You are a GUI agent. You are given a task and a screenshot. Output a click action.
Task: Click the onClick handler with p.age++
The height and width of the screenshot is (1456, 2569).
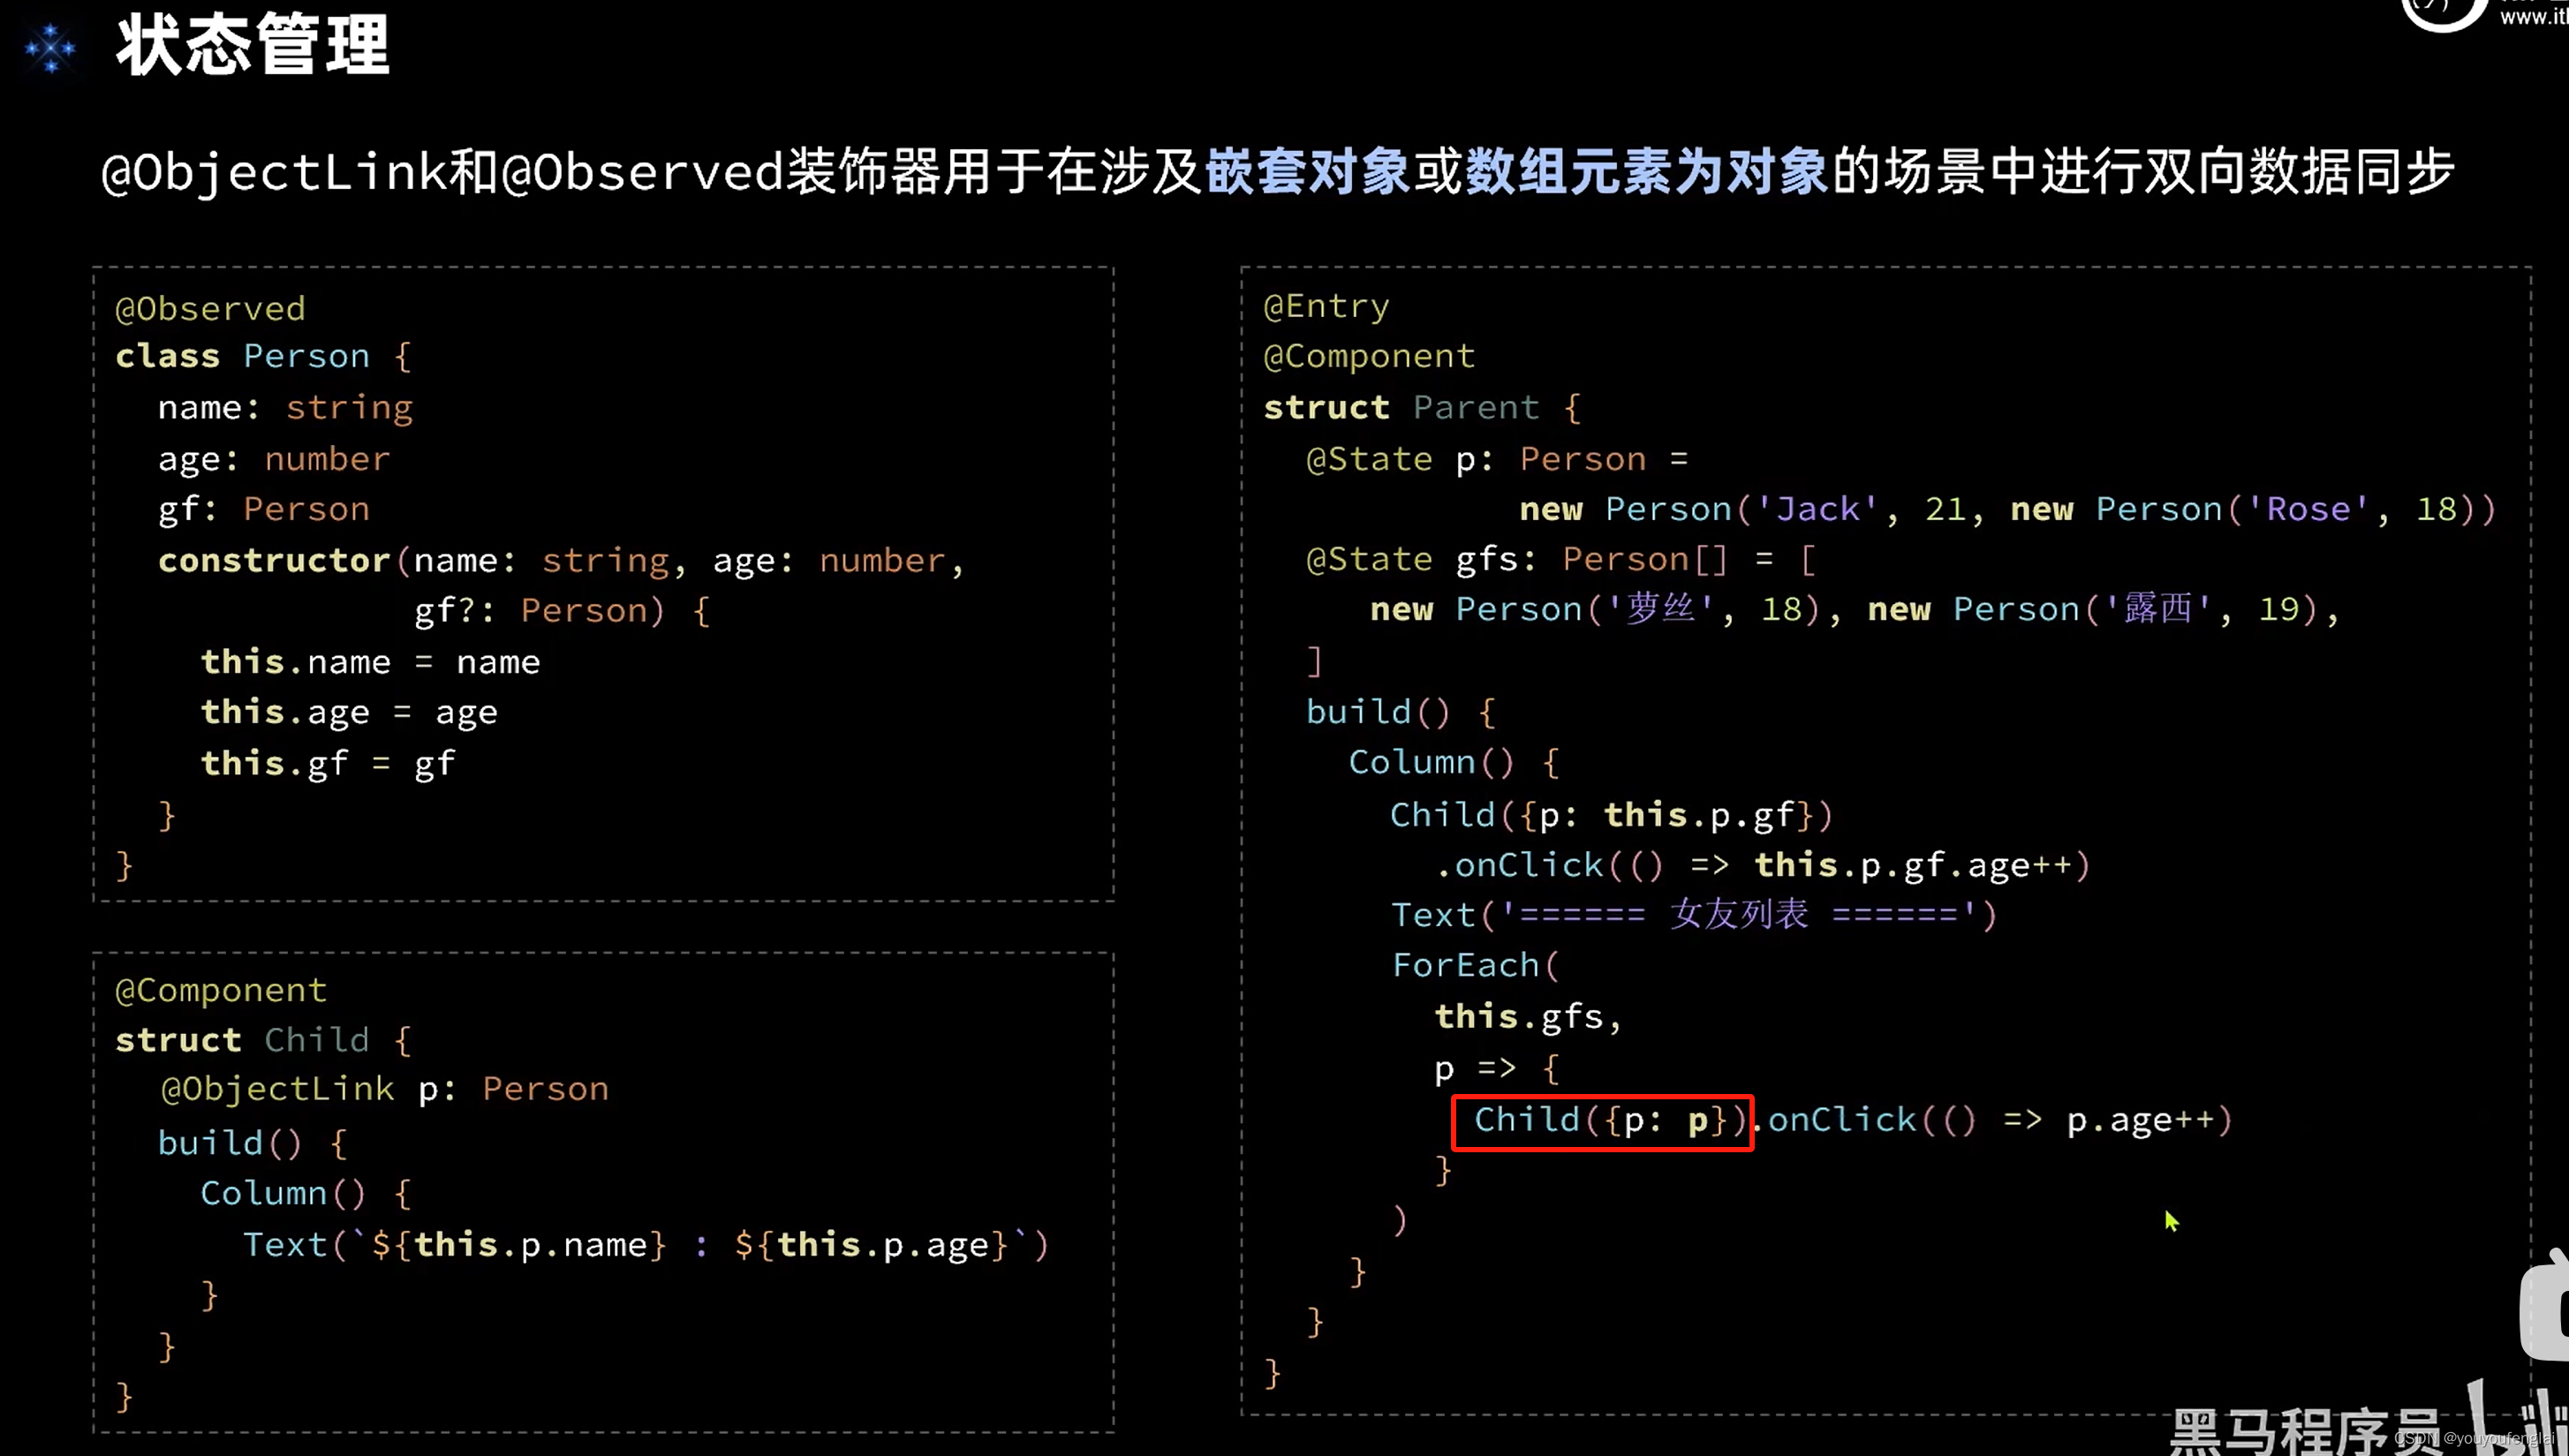[1995, 1121]
